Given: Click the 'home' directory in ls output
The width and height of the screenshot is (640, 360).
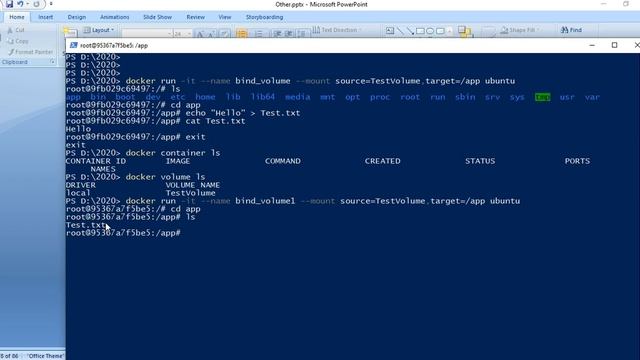Looking at the screenshot, I should click(205, 97).
